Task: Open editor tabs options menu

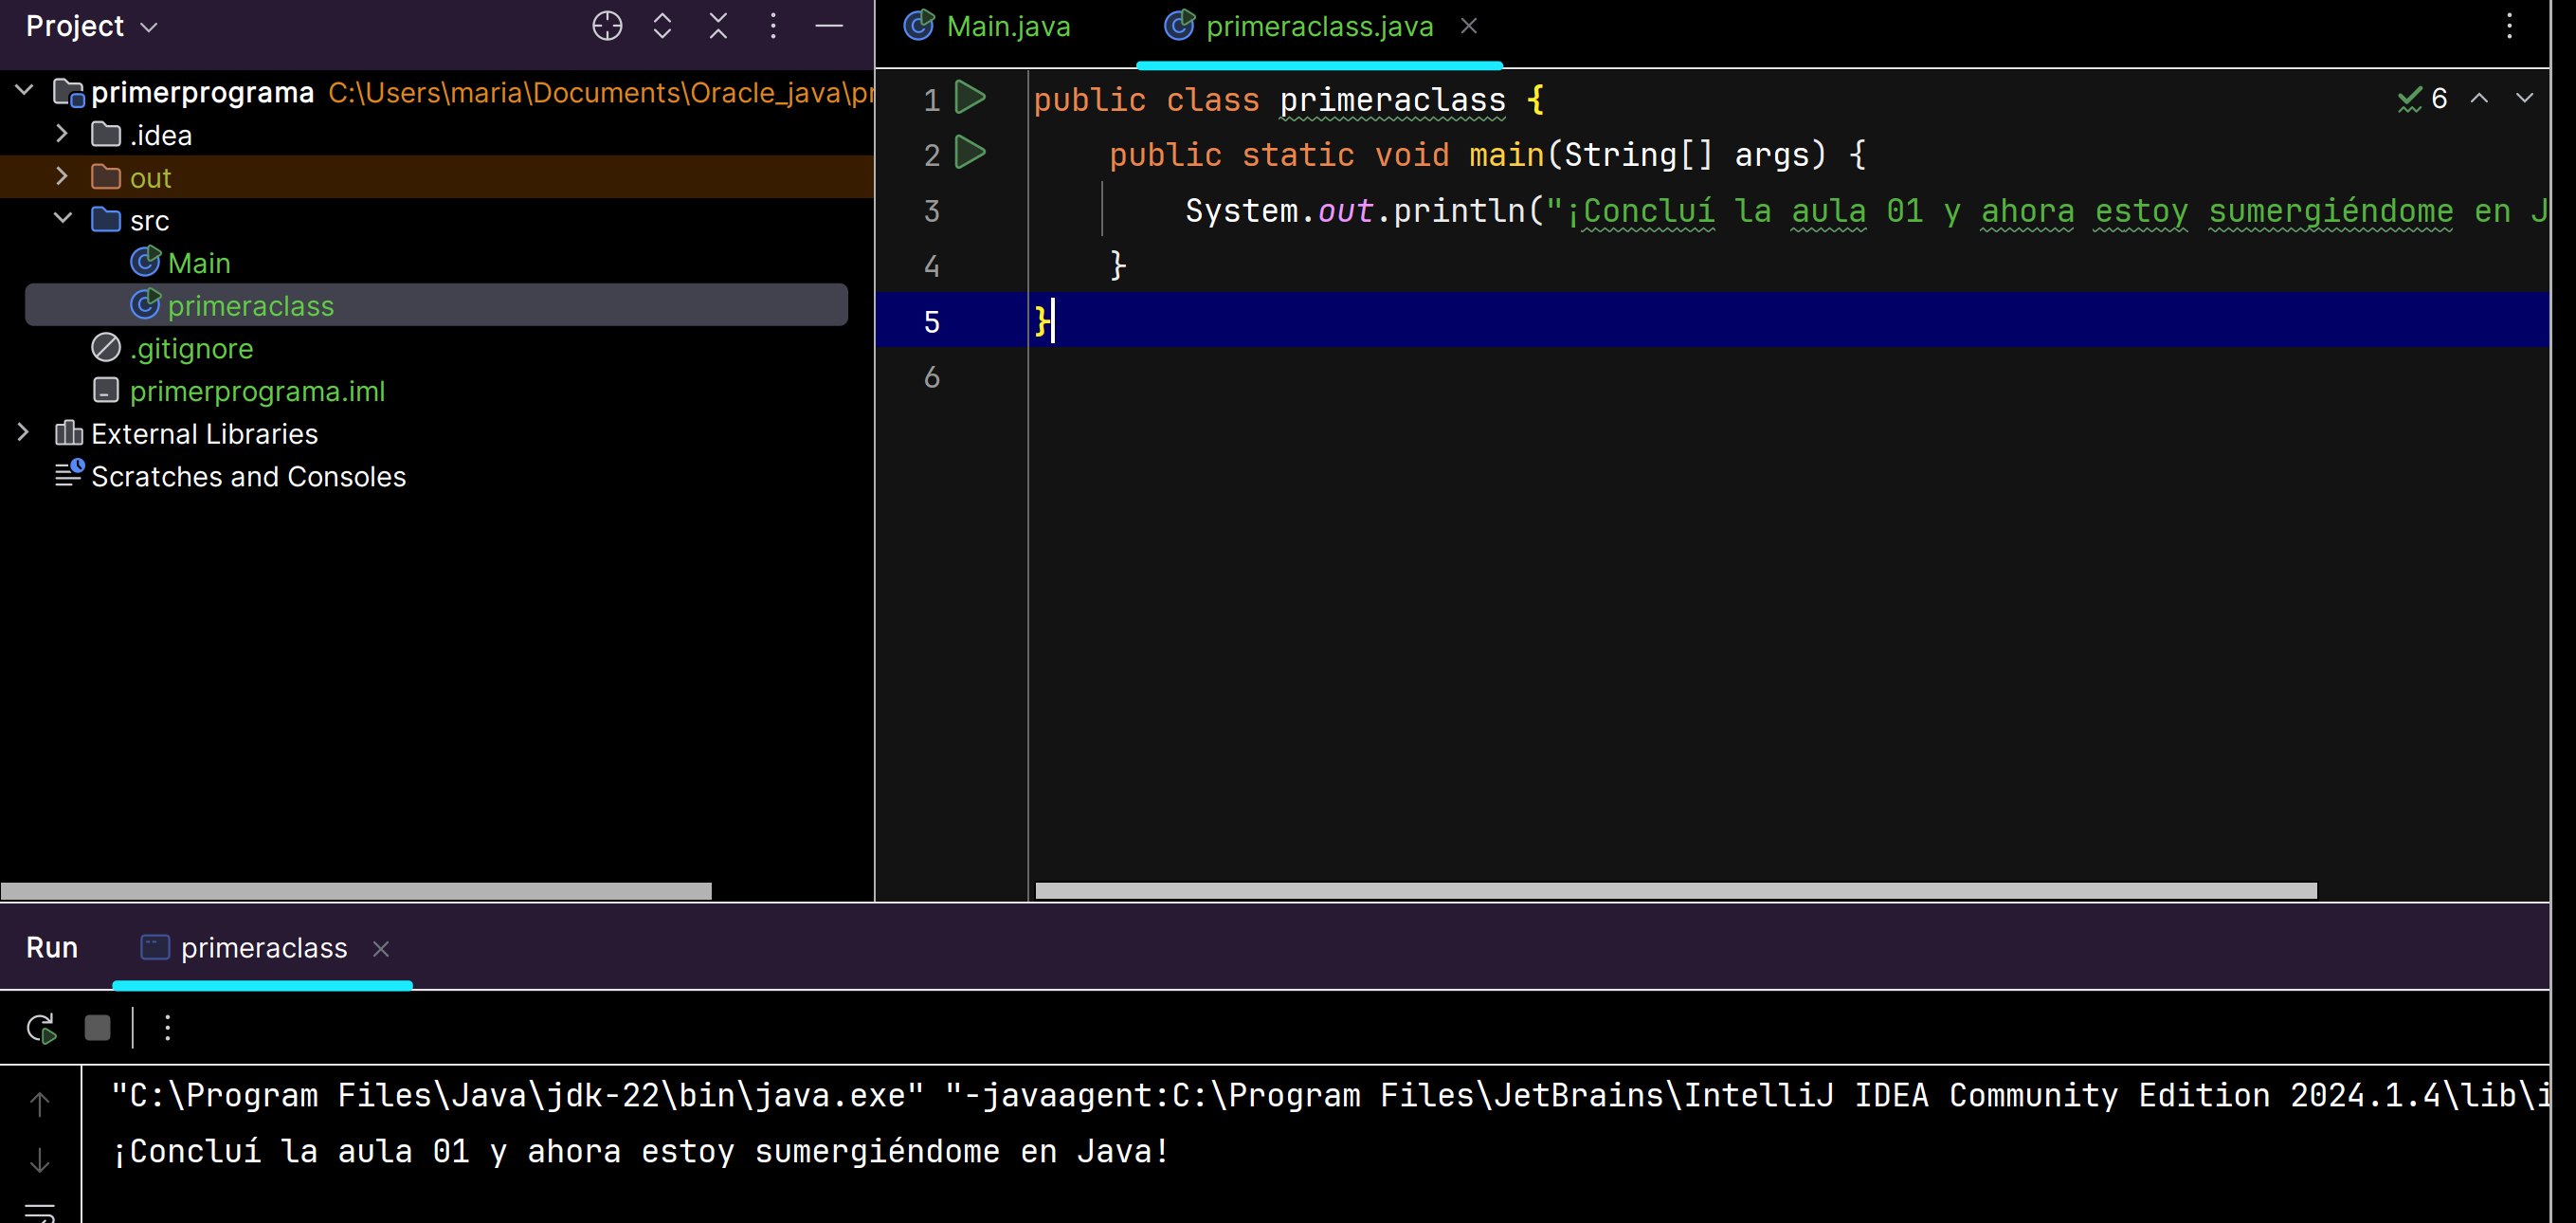Action: point(2509,26)
